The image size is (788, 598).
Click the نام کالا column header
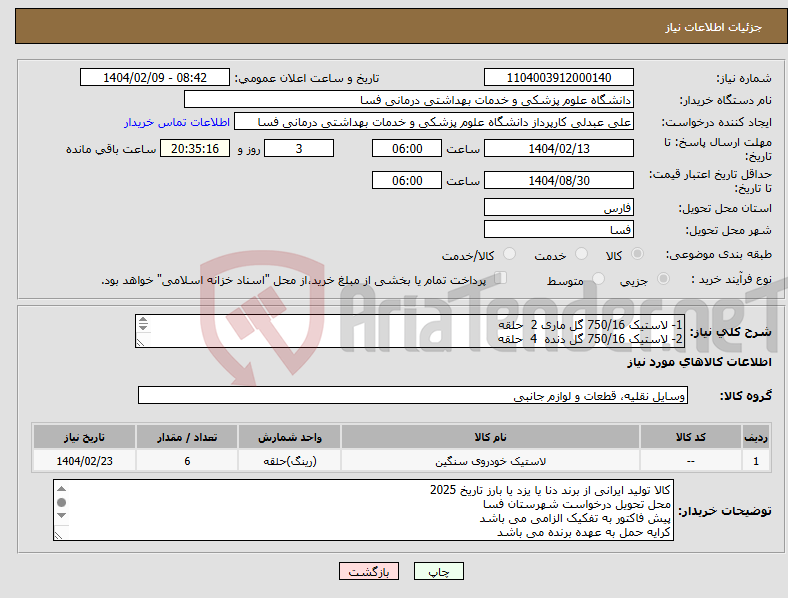pos(490,437)
